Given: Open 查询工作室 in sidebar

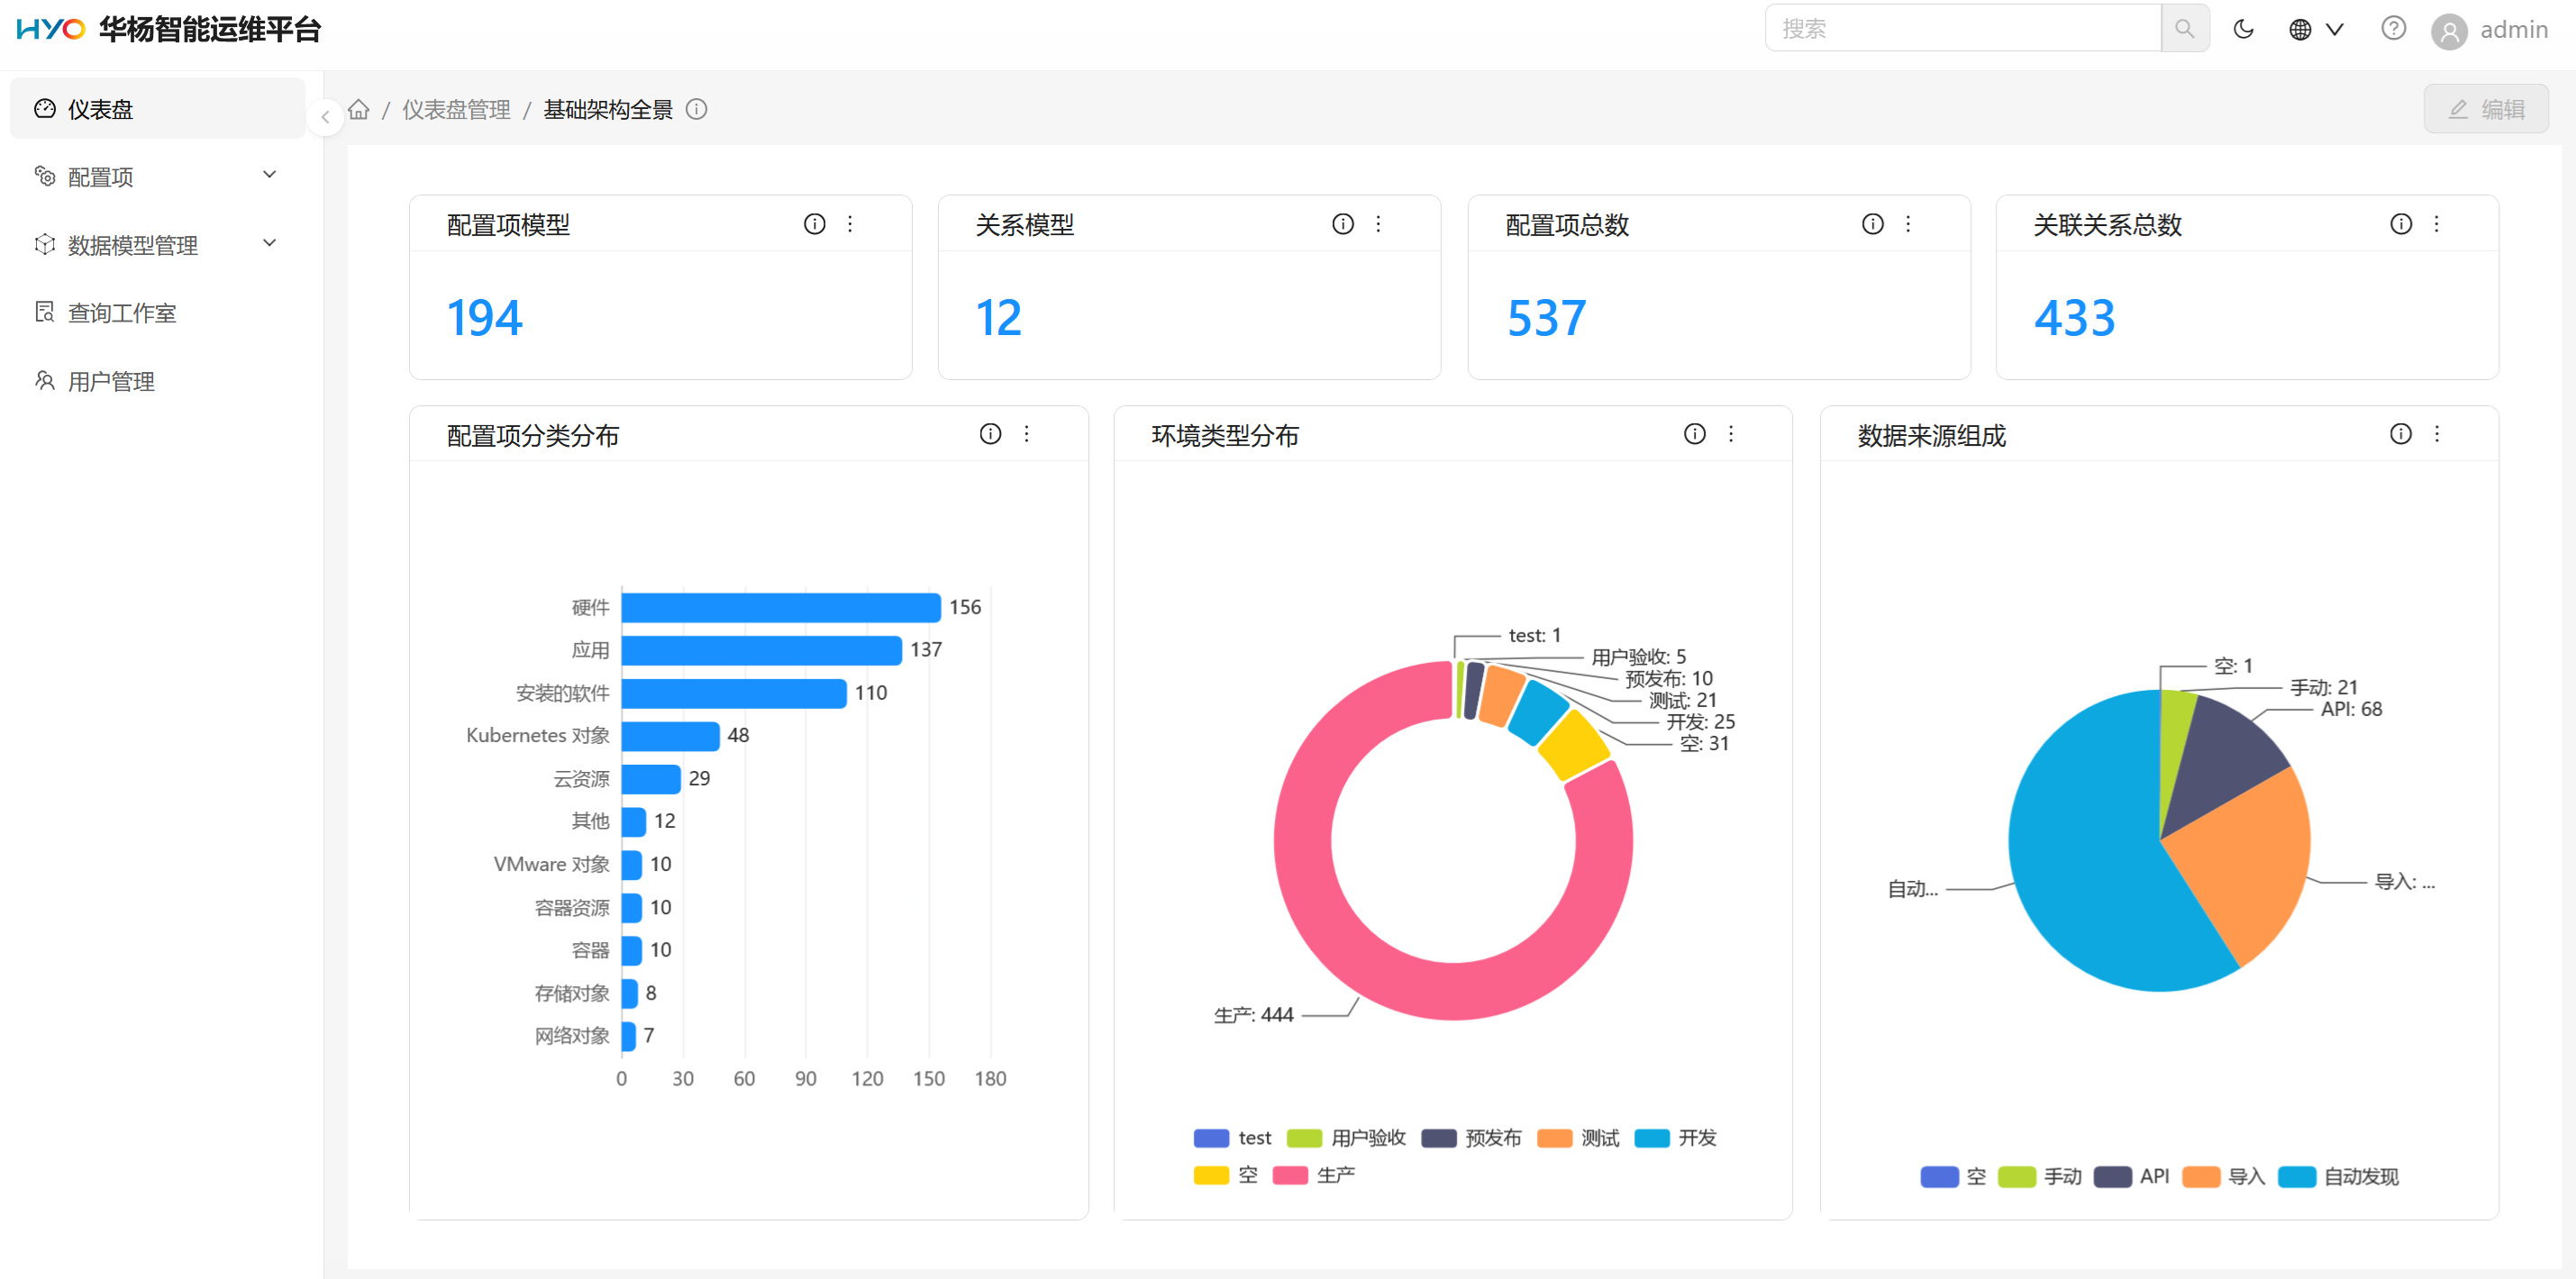Looking at the screenshot, I should (157, 312).
